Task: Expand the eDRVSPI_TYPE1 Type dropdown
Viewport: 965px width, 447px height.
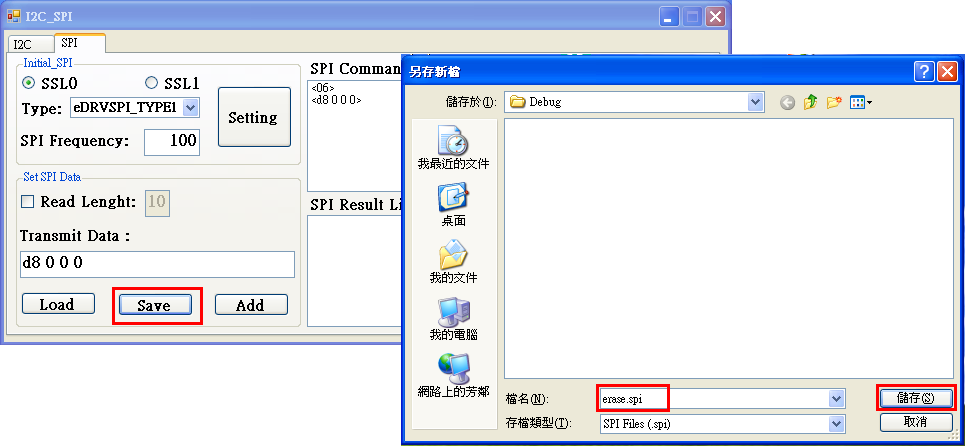Action: (x=191, y=108)
